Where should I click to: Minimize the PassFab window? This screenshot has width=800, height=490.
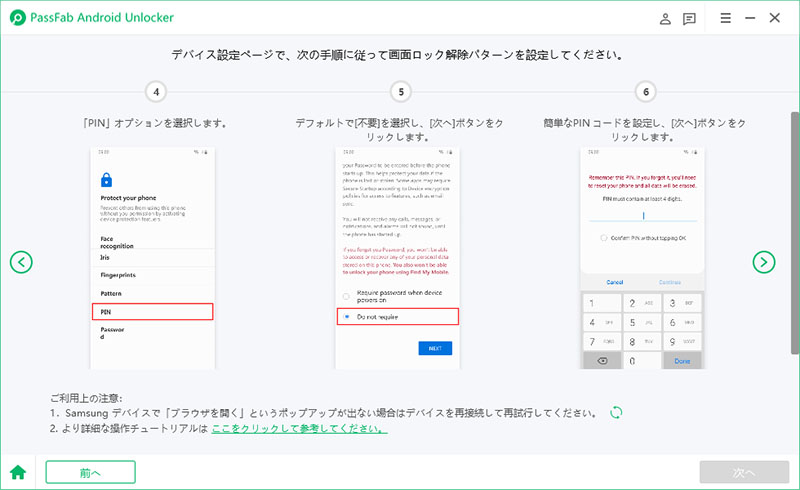coord(750,18)
